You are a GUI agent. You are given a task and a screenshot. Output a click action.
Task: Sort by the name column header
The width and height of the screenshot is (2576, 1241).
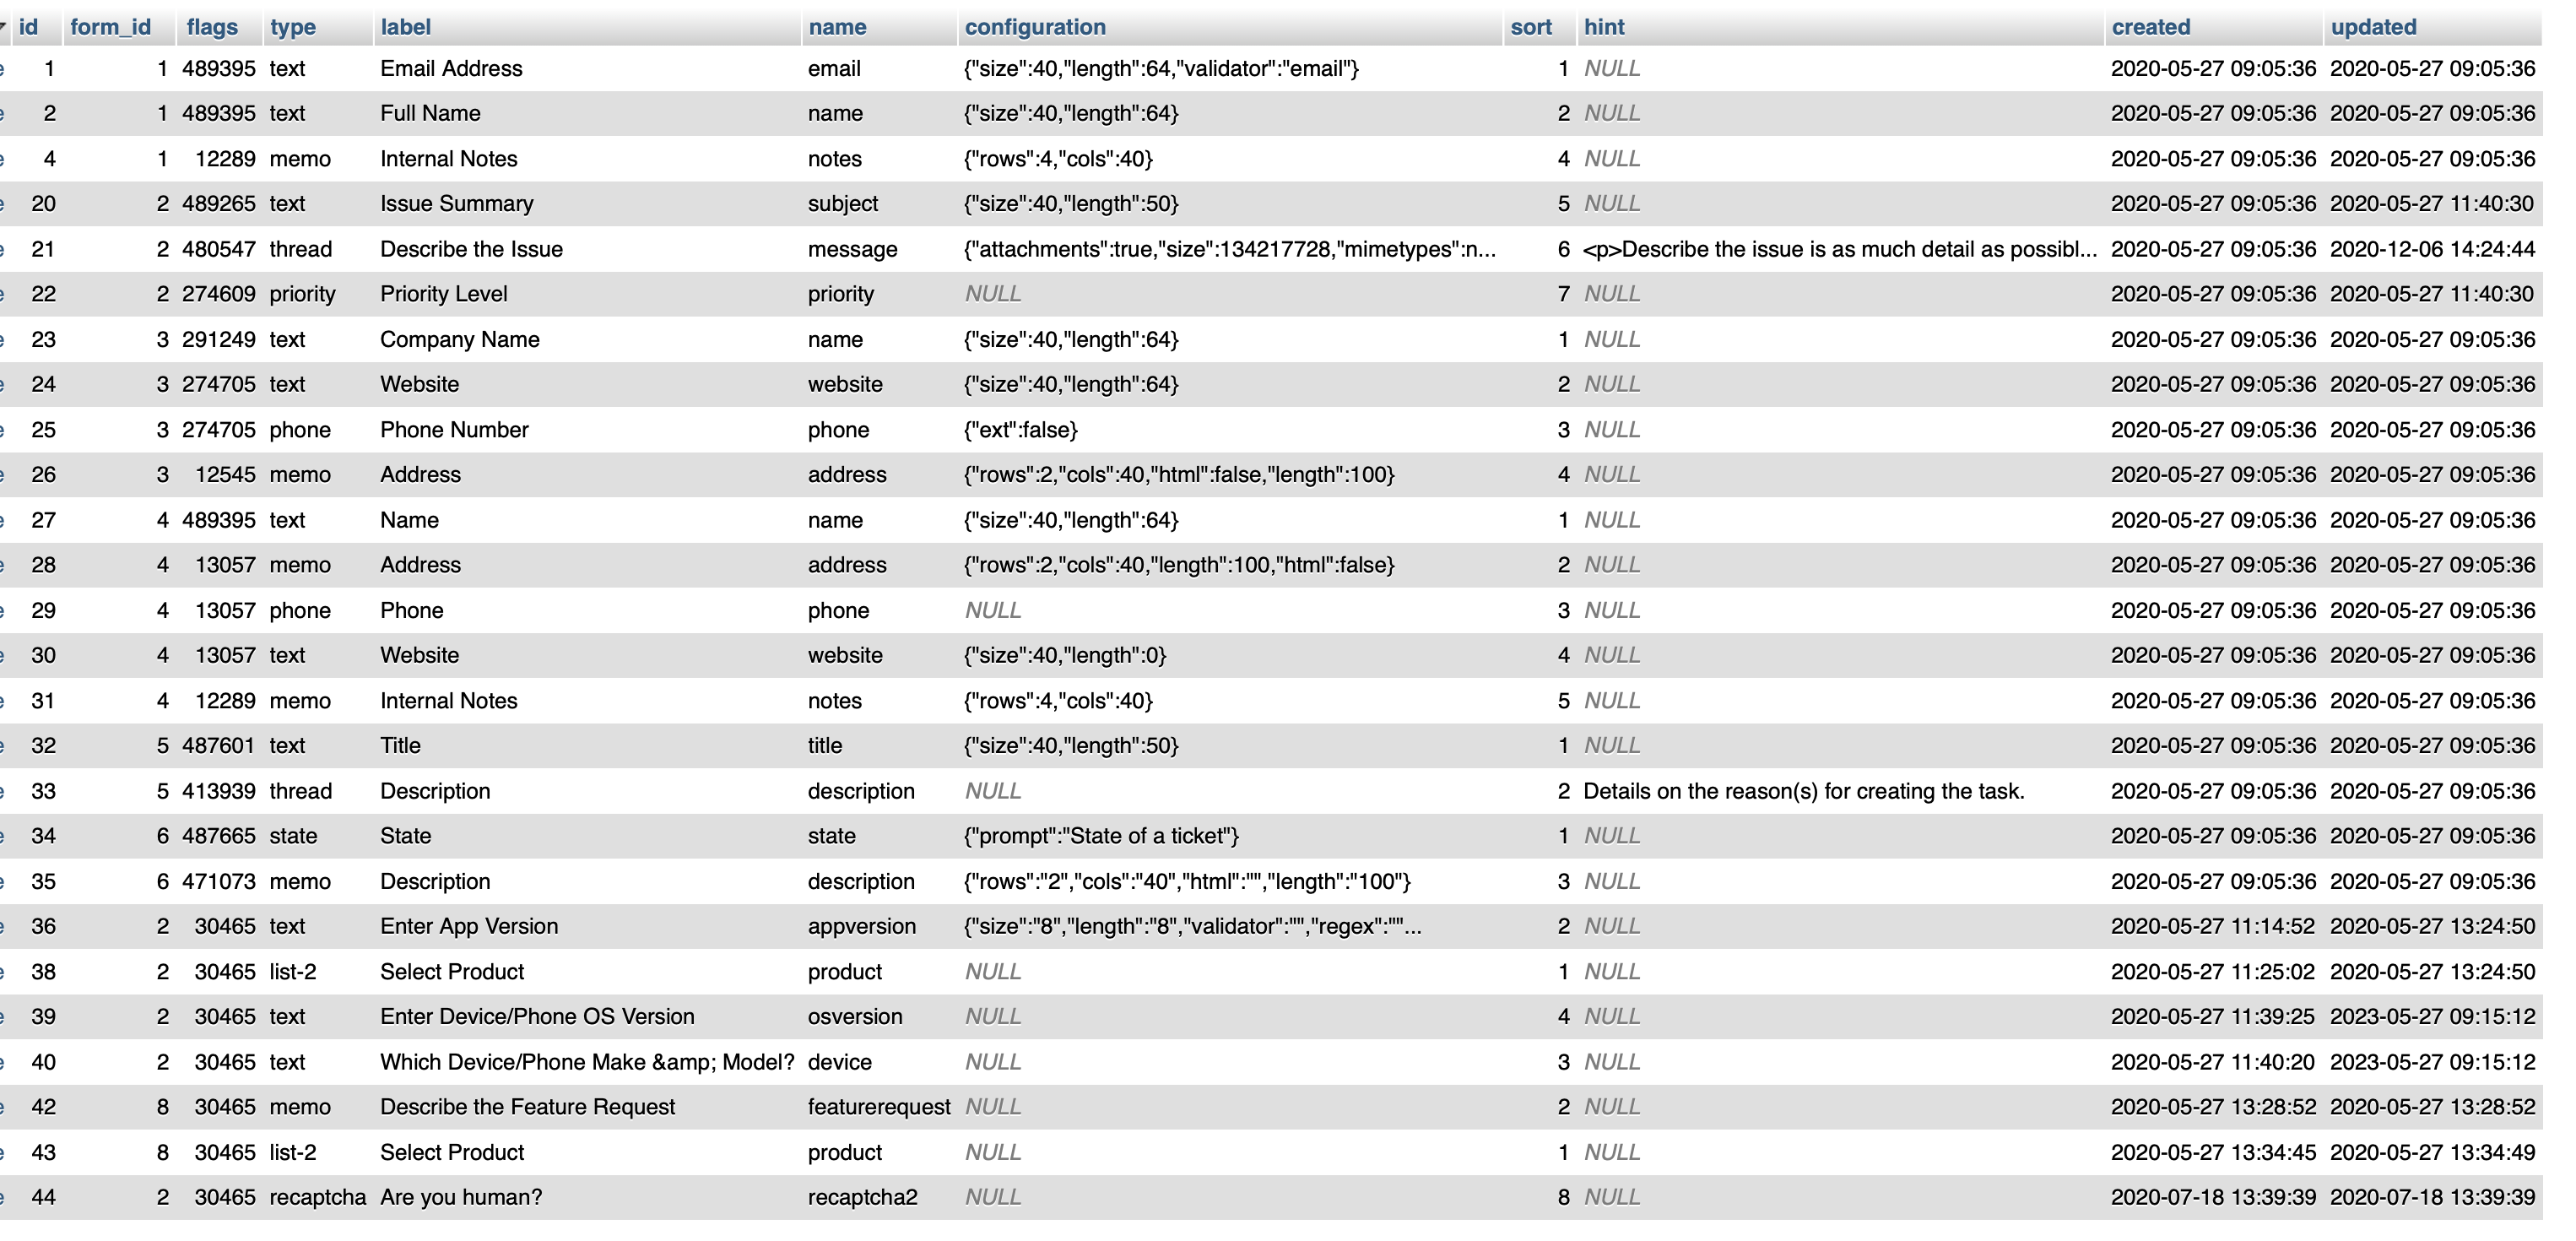coord(838,27)
